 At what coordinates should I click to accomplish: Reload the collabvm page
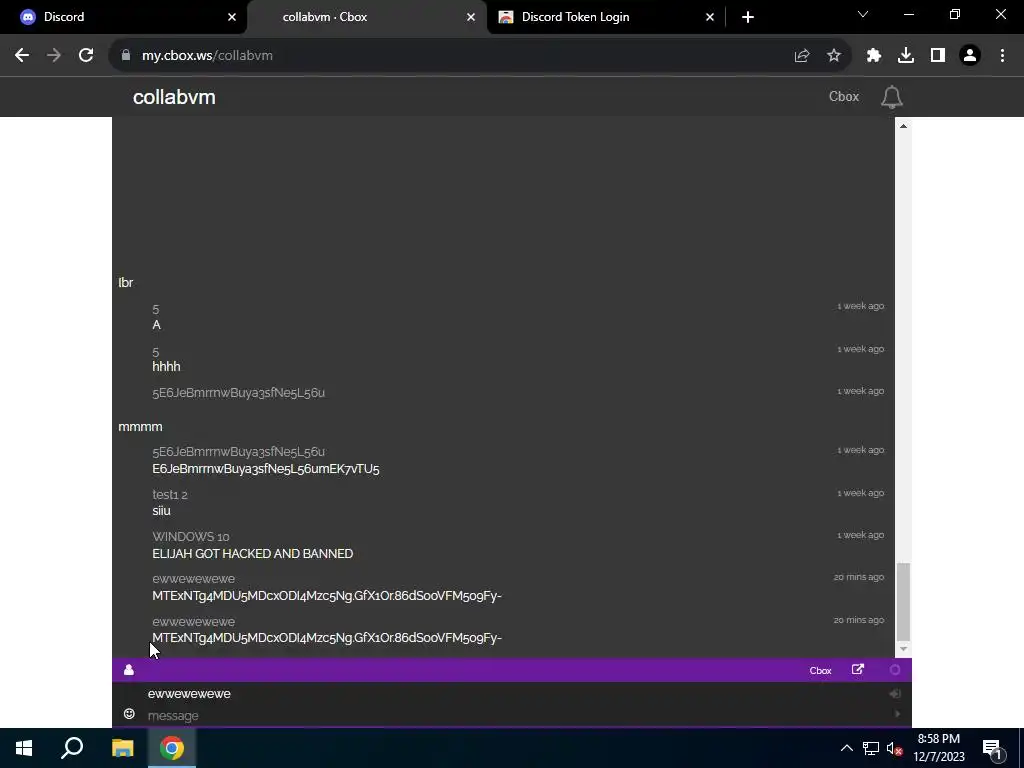pos(86,56)
